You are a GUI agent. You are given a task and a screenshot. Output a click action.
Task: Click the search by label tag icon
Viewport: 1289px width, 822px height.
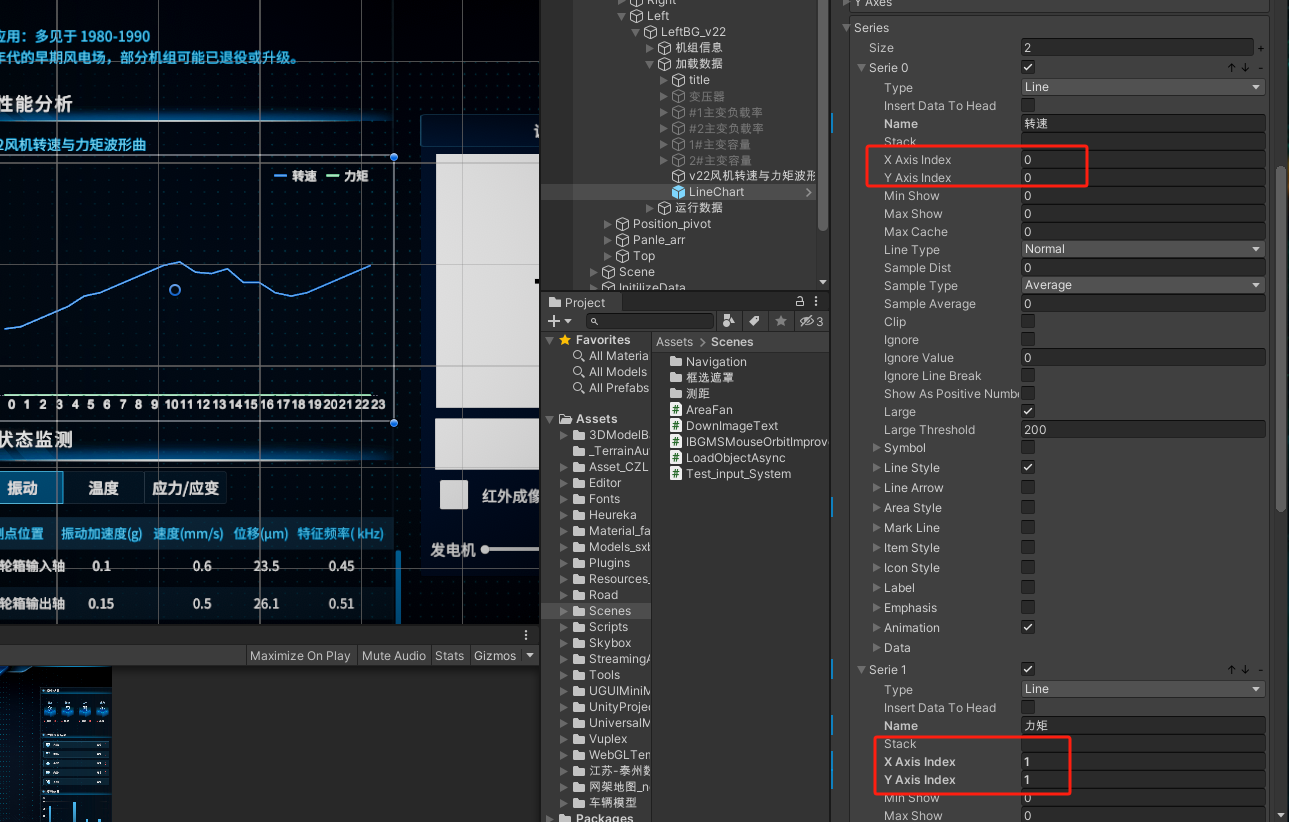click(755, 321)
